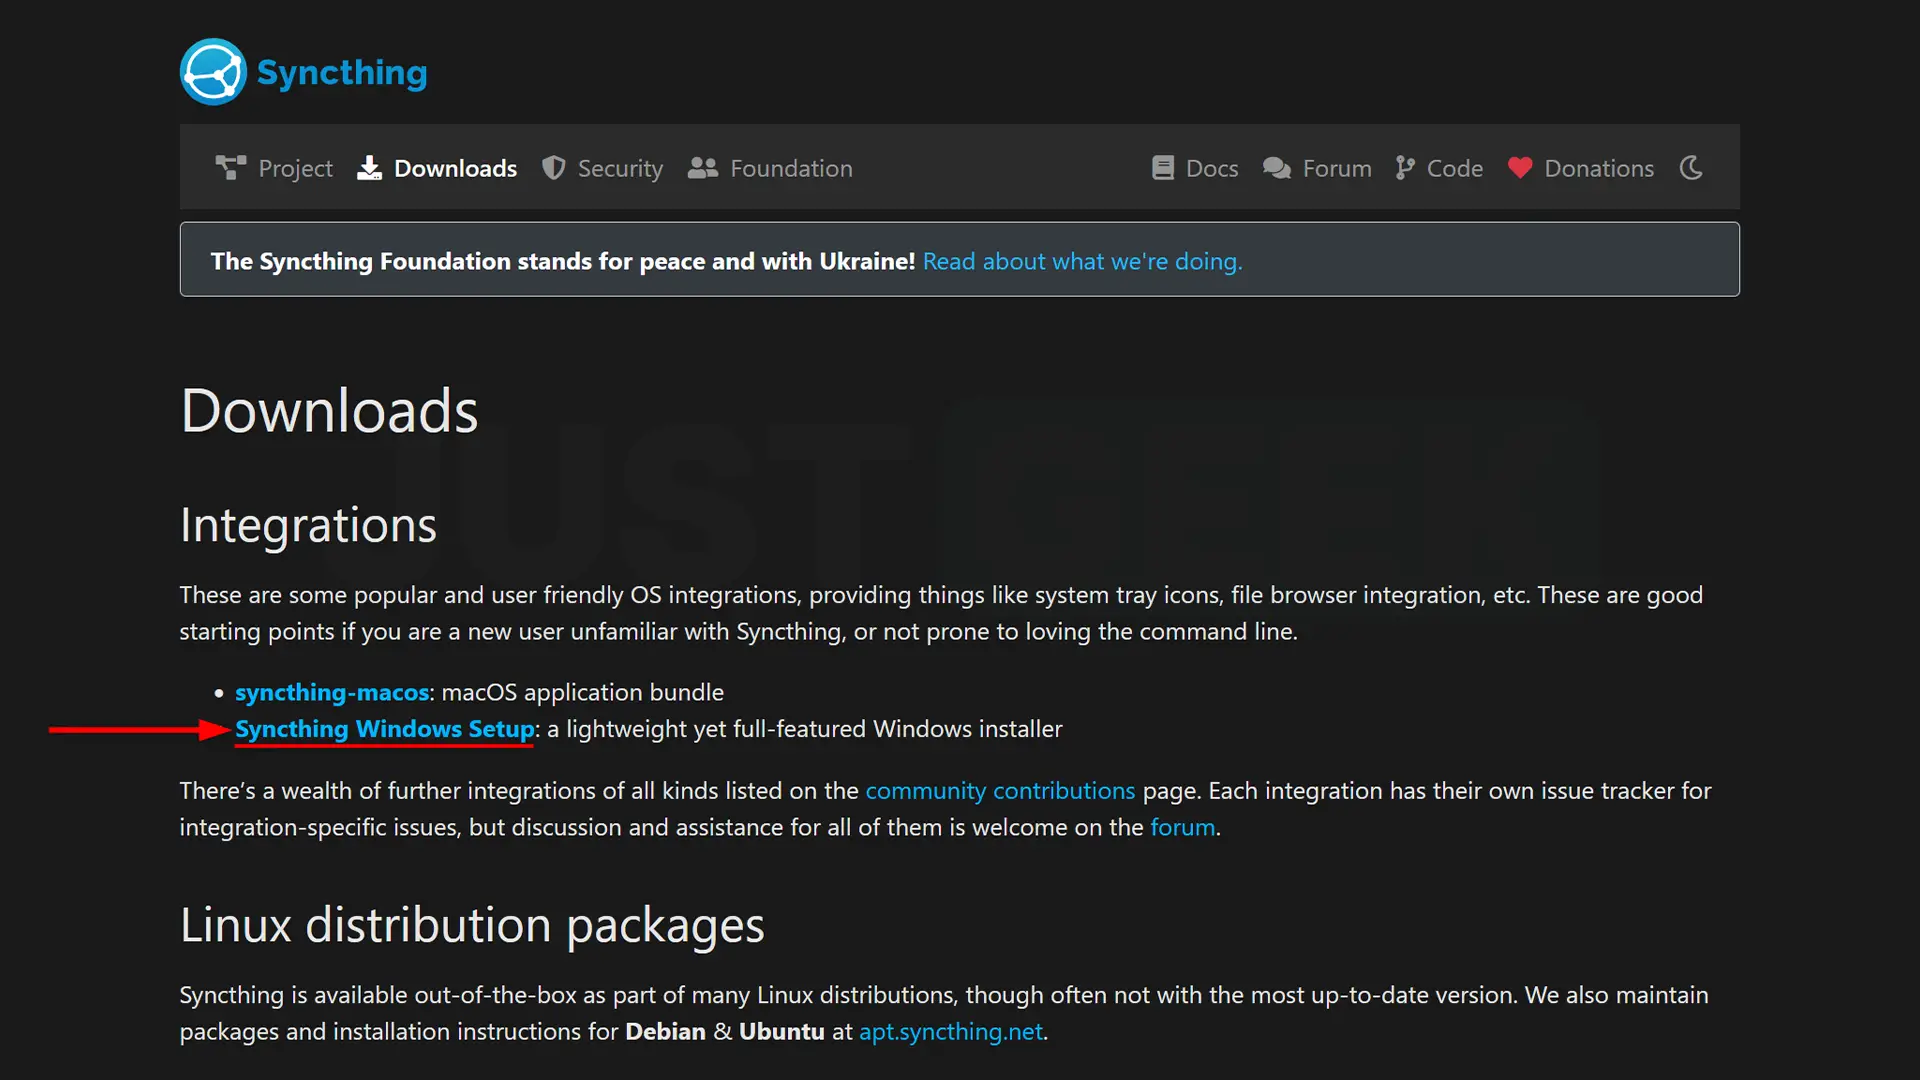Click the Downloads page heading
This screenshot has width=1920, height=1080.
[329, 411]
